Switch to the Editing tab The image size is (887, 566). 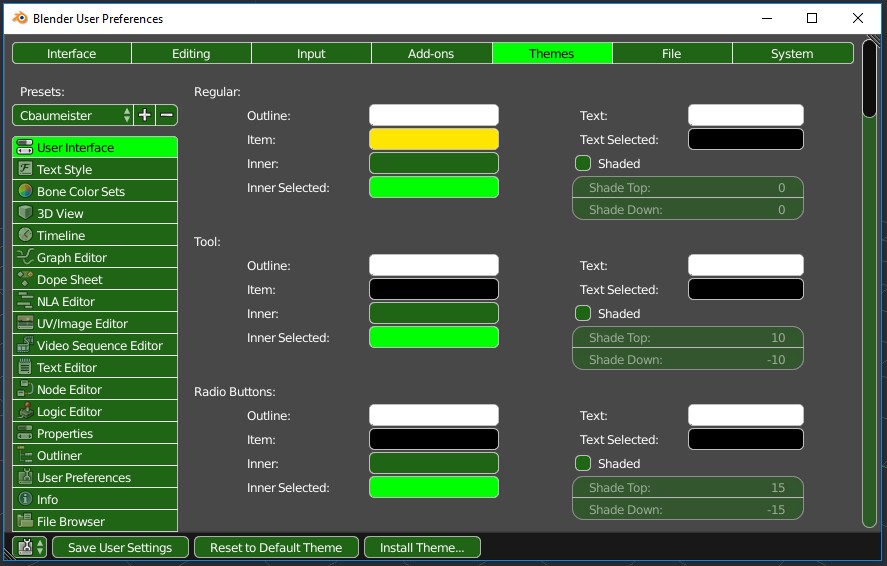(191, 54)
